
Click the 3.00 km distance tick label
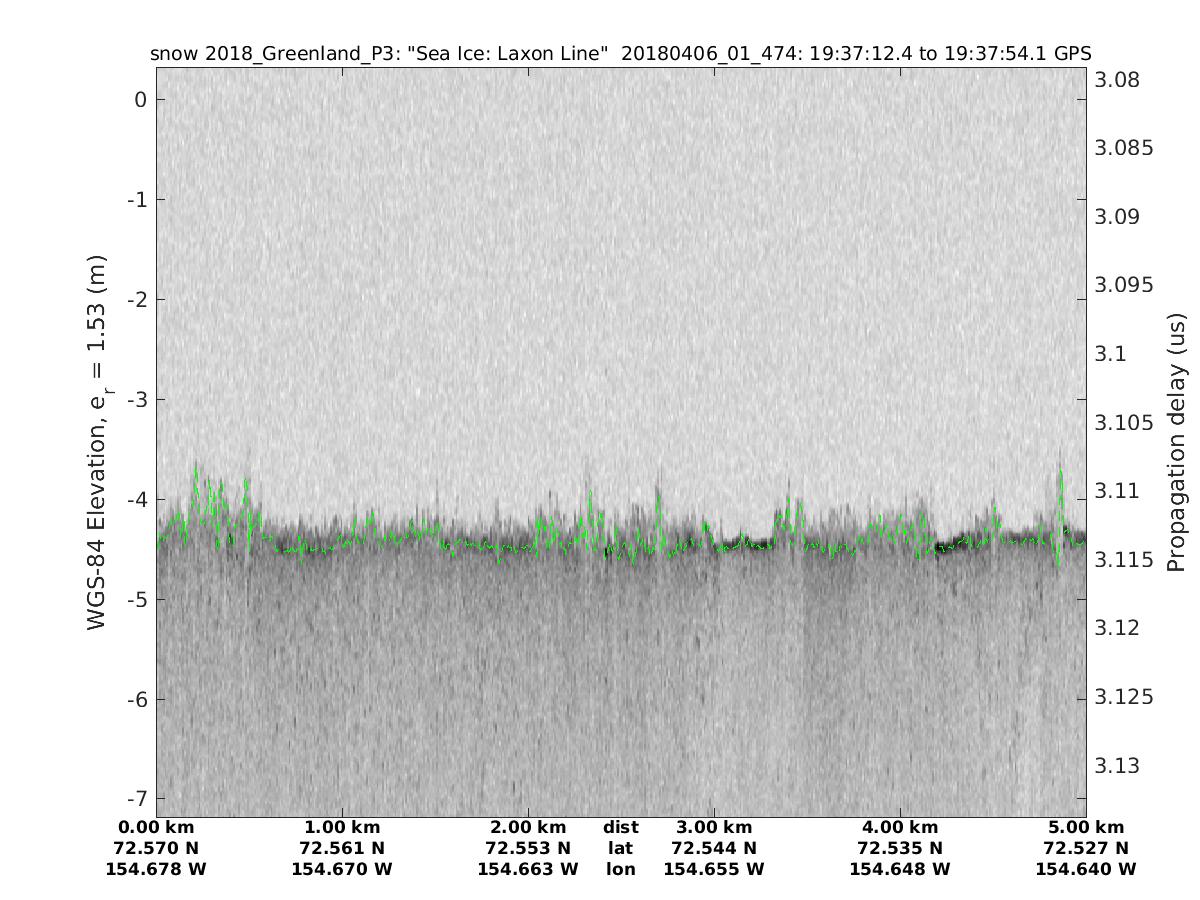click(714, 827)
